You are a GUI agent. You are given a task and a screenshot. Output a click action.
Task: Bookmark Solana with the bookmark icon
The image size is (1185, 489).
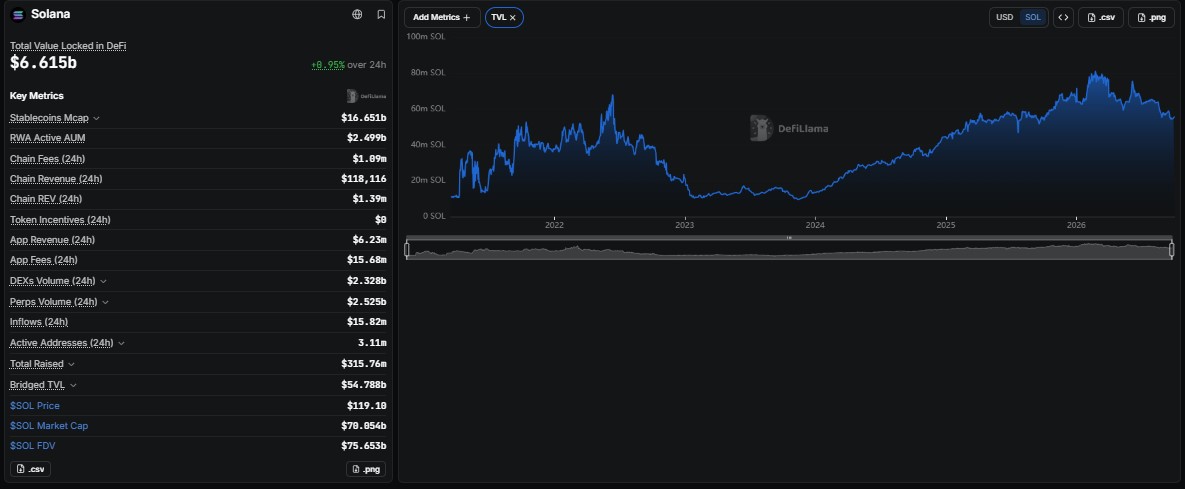[x=382, y=14]
